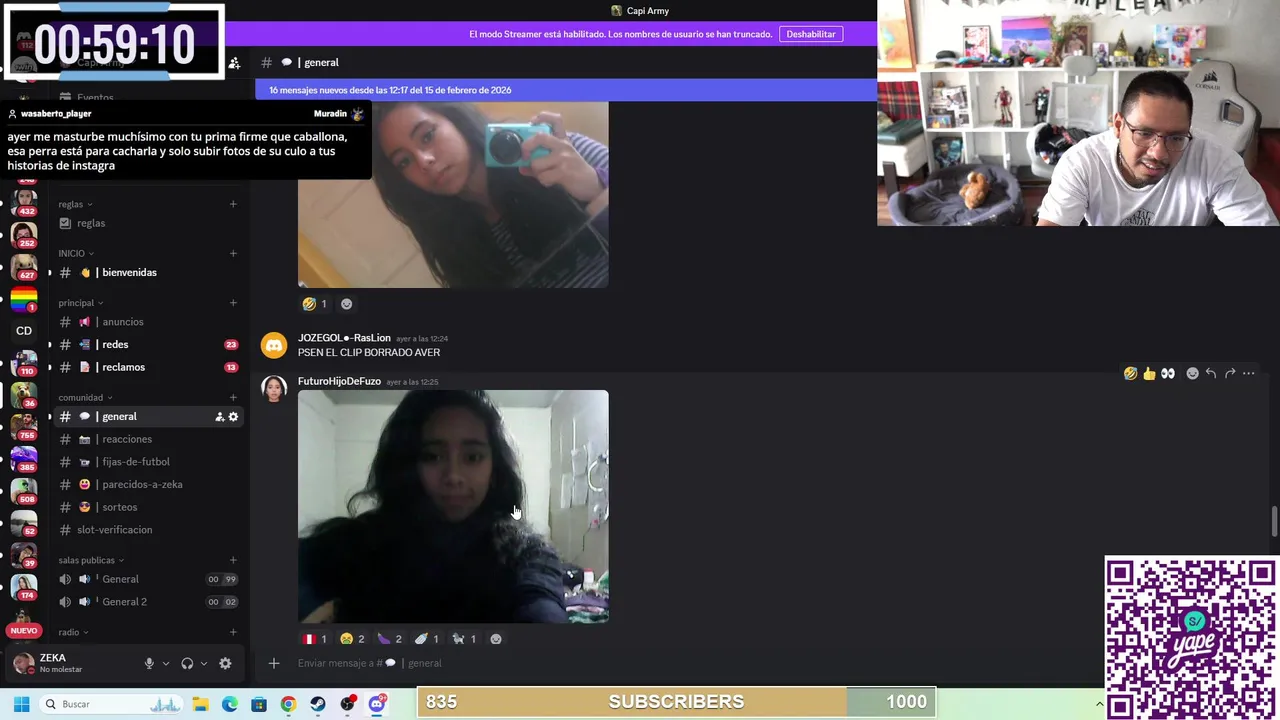Screen dimensions: 1280x720
Task: Create invite for general channel
Action: point(219,416)
